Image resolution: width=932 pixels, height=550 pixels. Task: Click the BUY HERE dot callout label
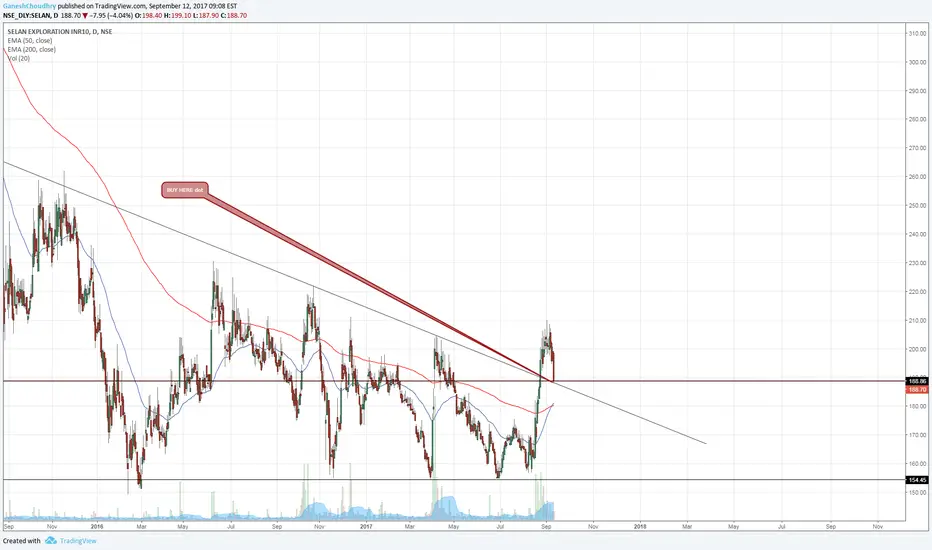pyautogui.click(x=185, y=190)
